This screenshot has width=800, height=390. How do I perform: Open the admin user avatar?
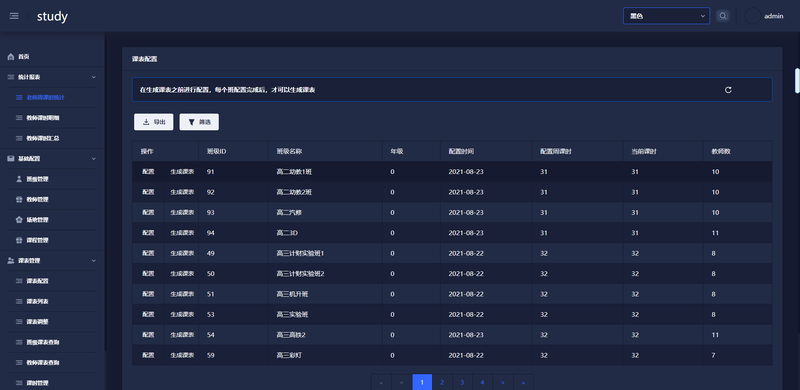point(753,16)
